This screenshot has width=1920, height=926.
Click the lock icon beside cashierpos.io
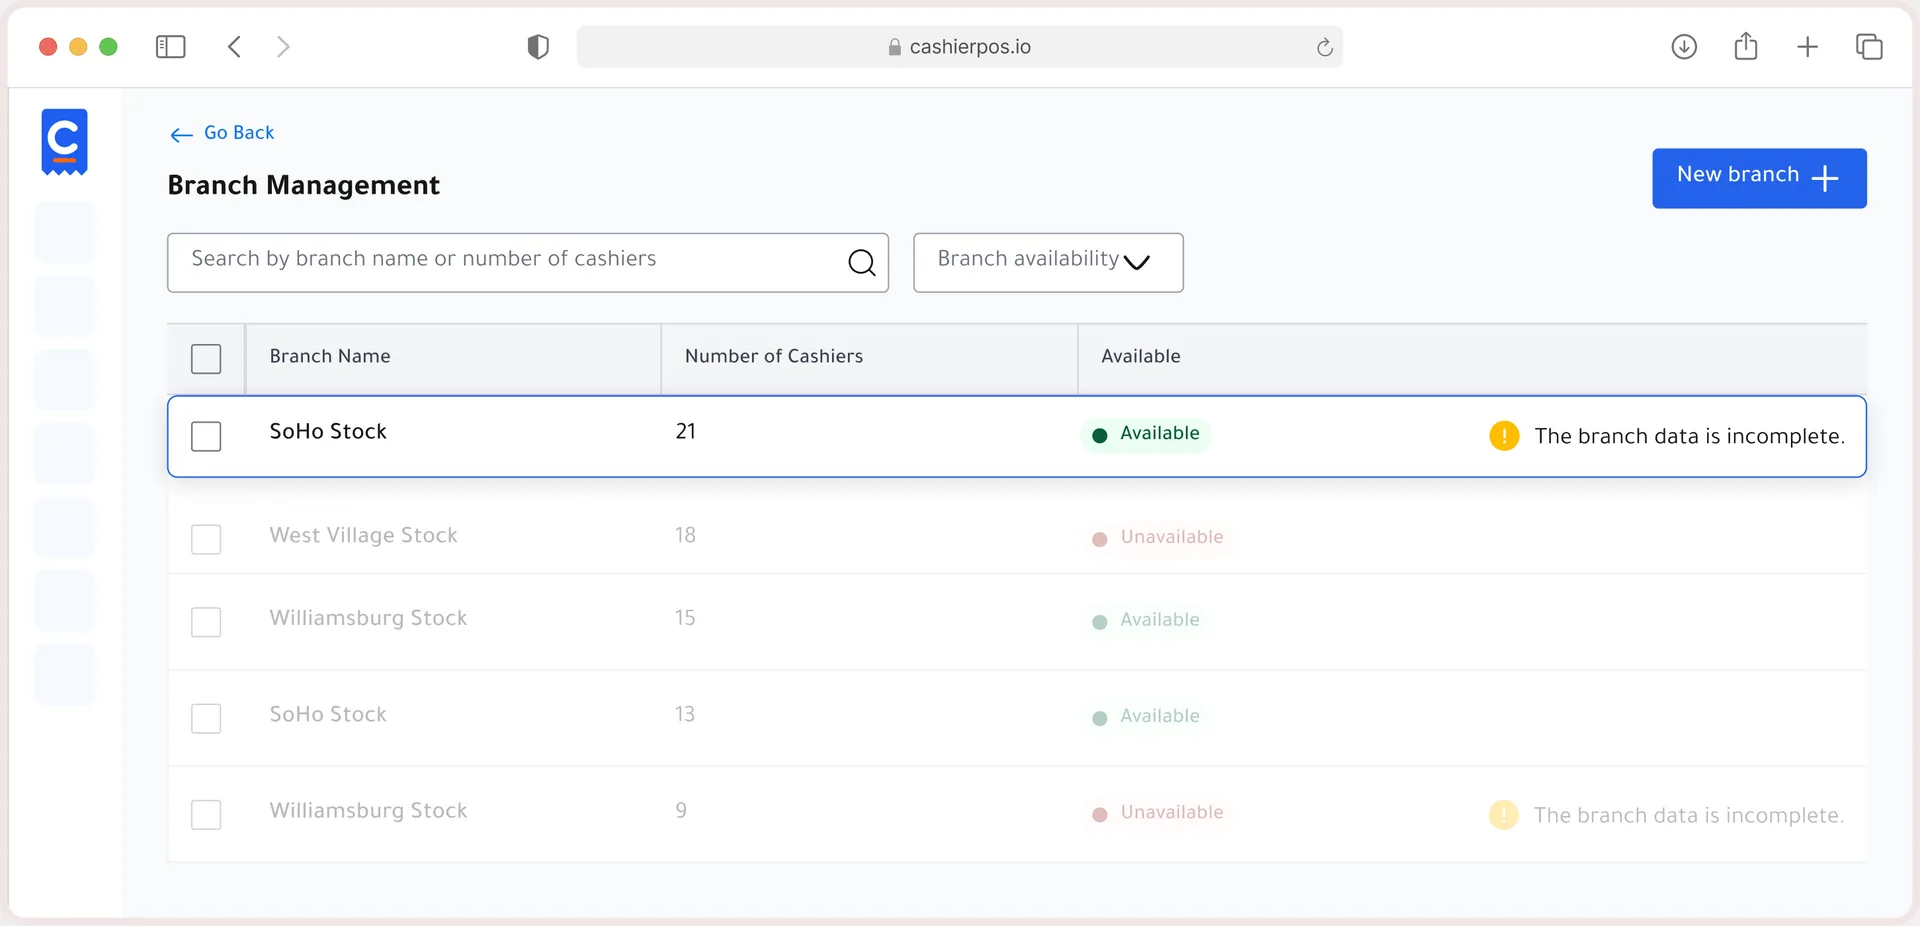click(x=895, y=47)
